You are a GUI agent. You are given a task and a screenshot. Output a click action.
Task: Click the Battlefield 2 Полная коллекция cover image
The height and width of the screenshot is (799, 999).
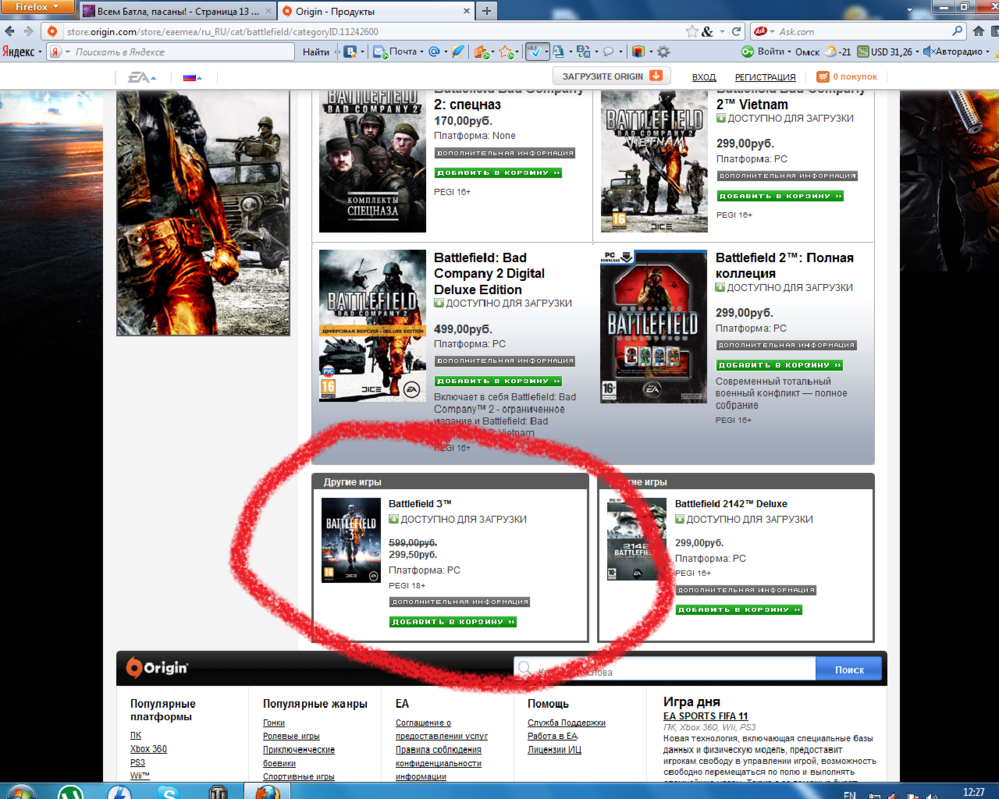[653, 326]
